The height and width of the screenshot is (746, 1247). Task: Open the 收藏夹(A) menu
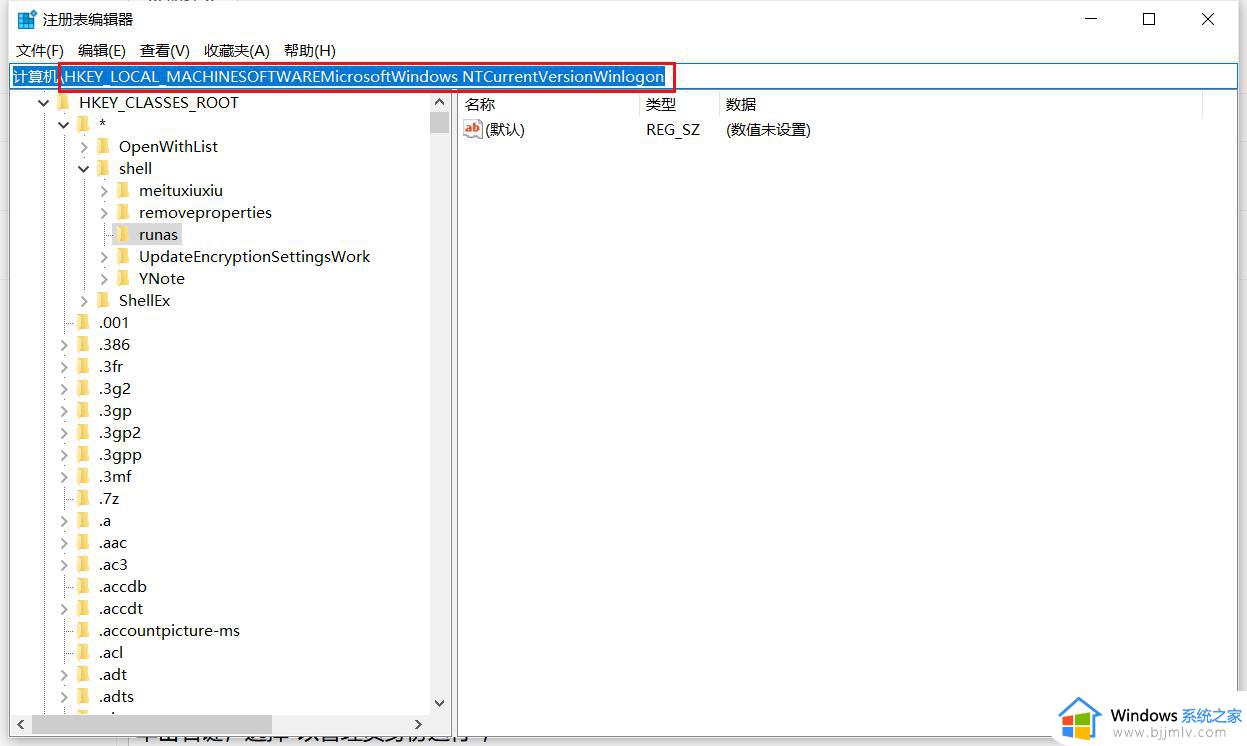237,50
